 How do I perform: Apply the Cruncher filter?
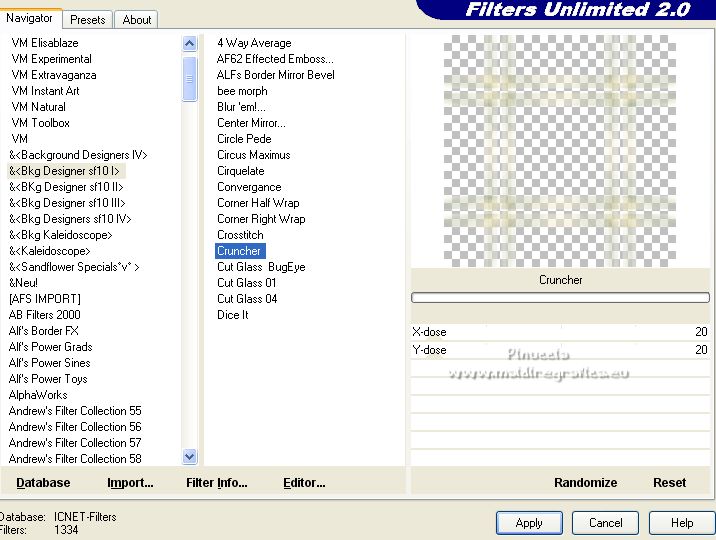pos(529,523)
